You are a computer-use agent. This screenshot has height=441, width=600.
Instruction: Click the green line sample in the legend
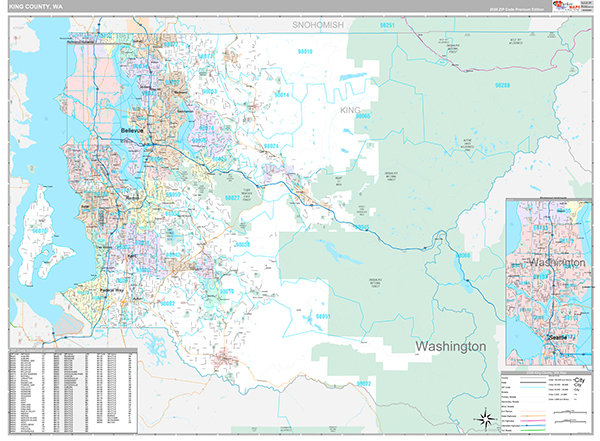point(533,430)
